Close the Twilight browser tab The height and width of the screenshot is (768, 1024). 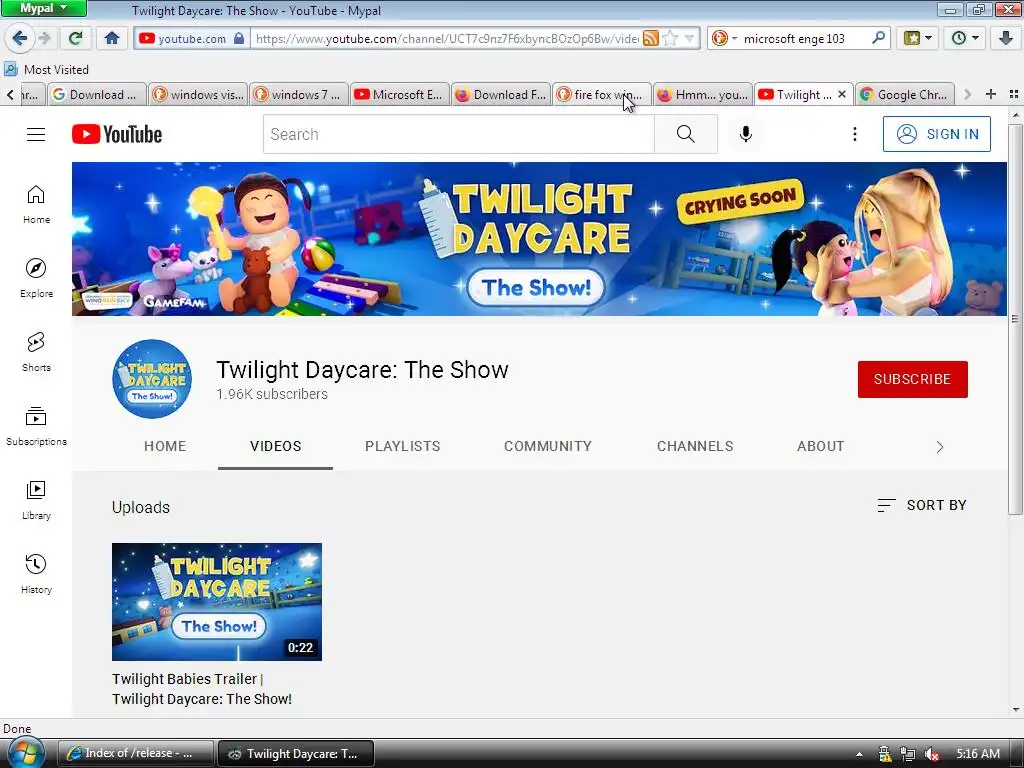(842, 95)
